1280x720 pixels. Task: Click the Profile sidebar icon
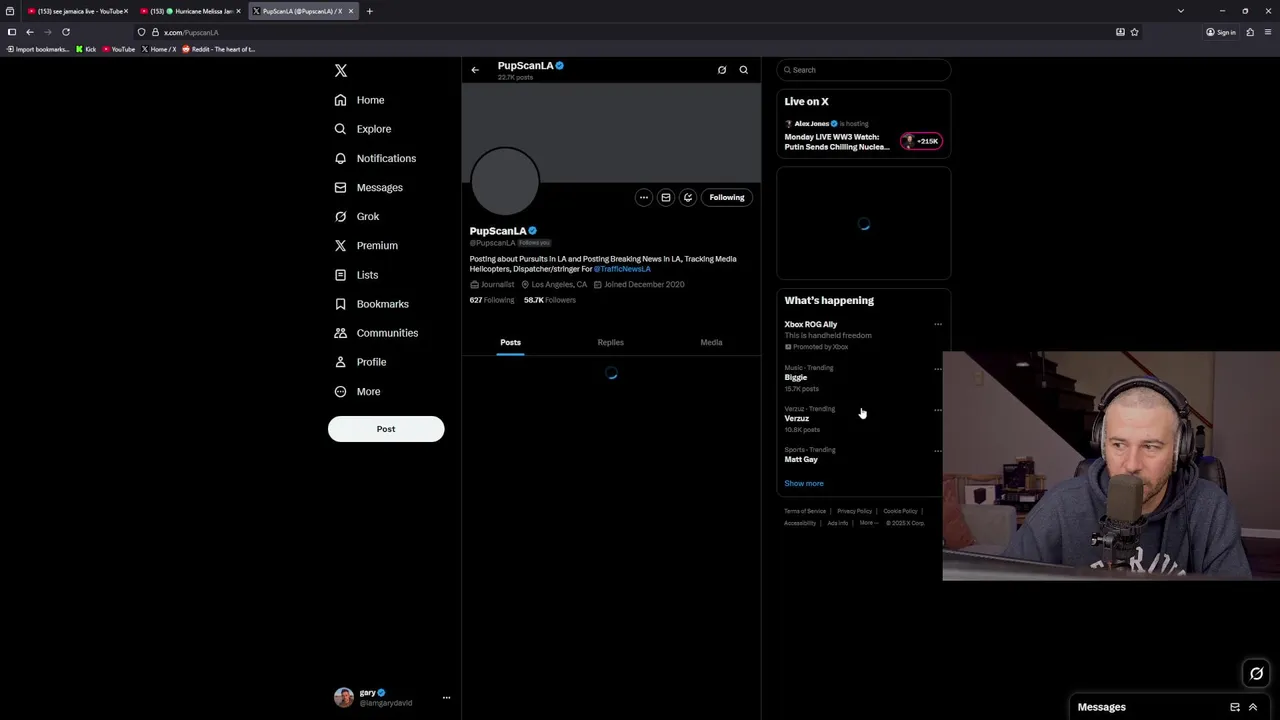341,362
